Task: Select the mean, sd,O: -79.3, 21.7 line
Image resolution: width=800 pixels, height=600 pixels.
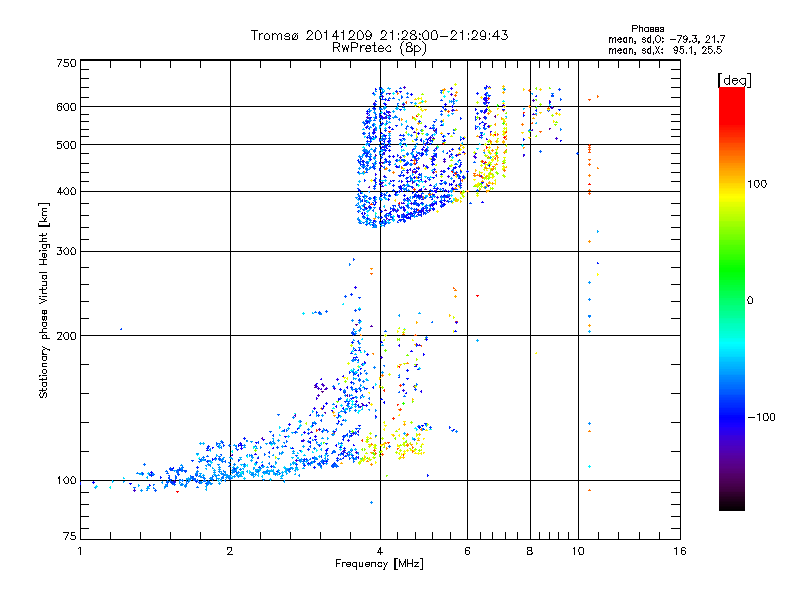Action: click(666, 39)
